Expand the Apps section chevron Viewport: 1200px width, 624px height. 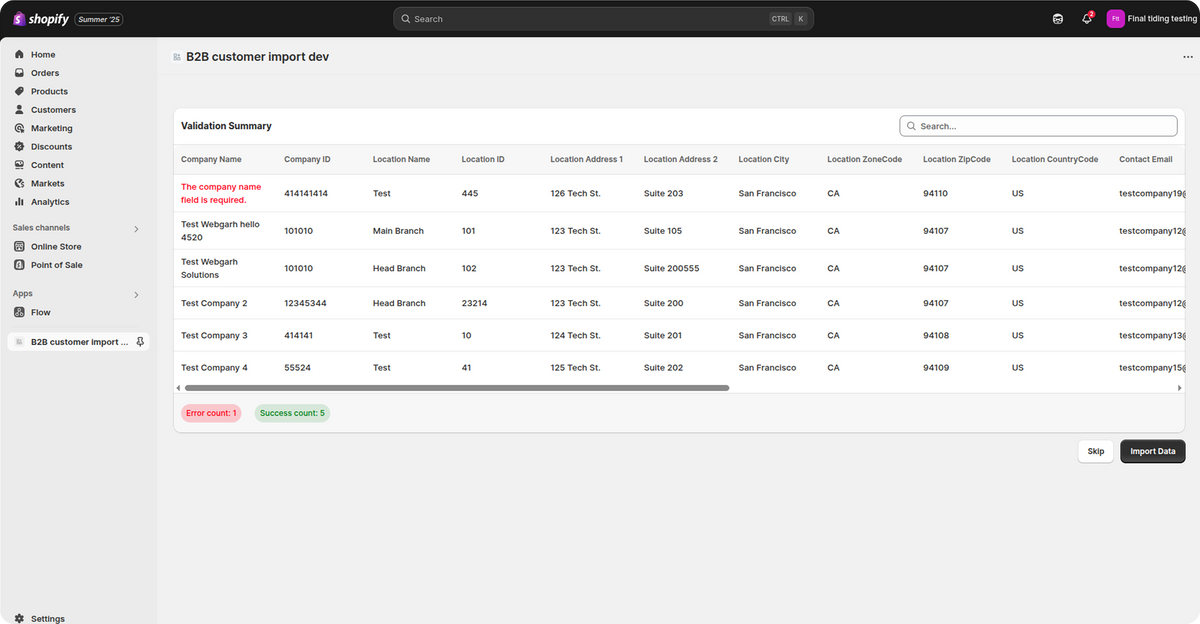(x=136, y=295)
